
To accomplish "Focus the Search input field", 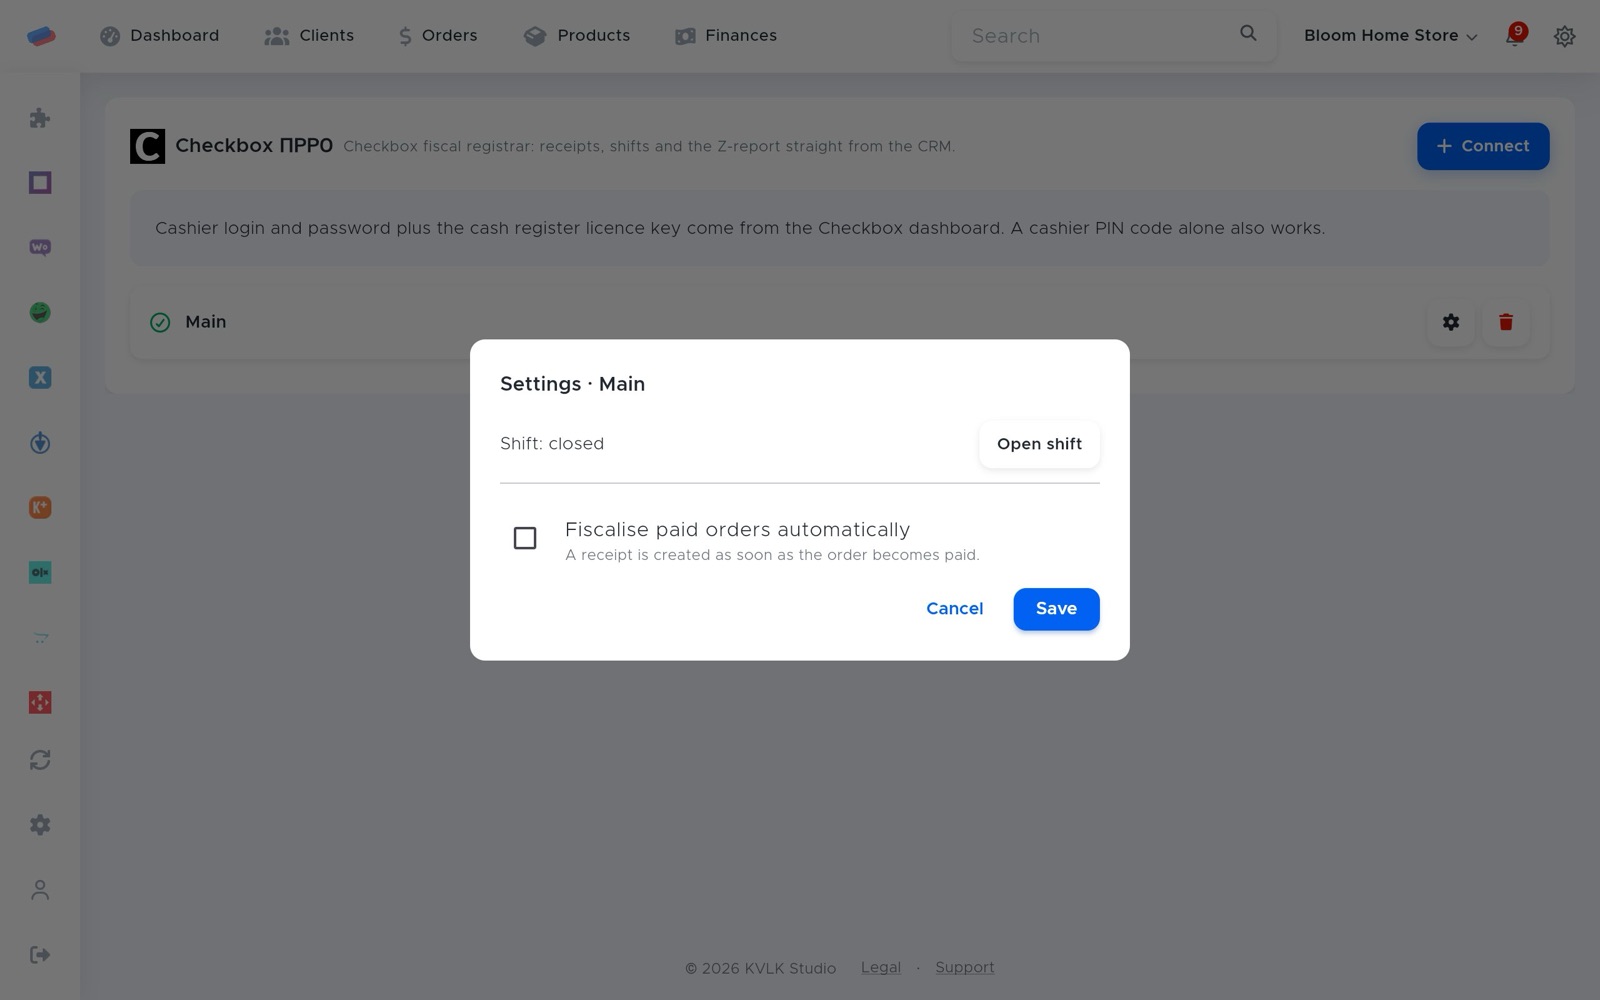I will [x=1100, y=36].
